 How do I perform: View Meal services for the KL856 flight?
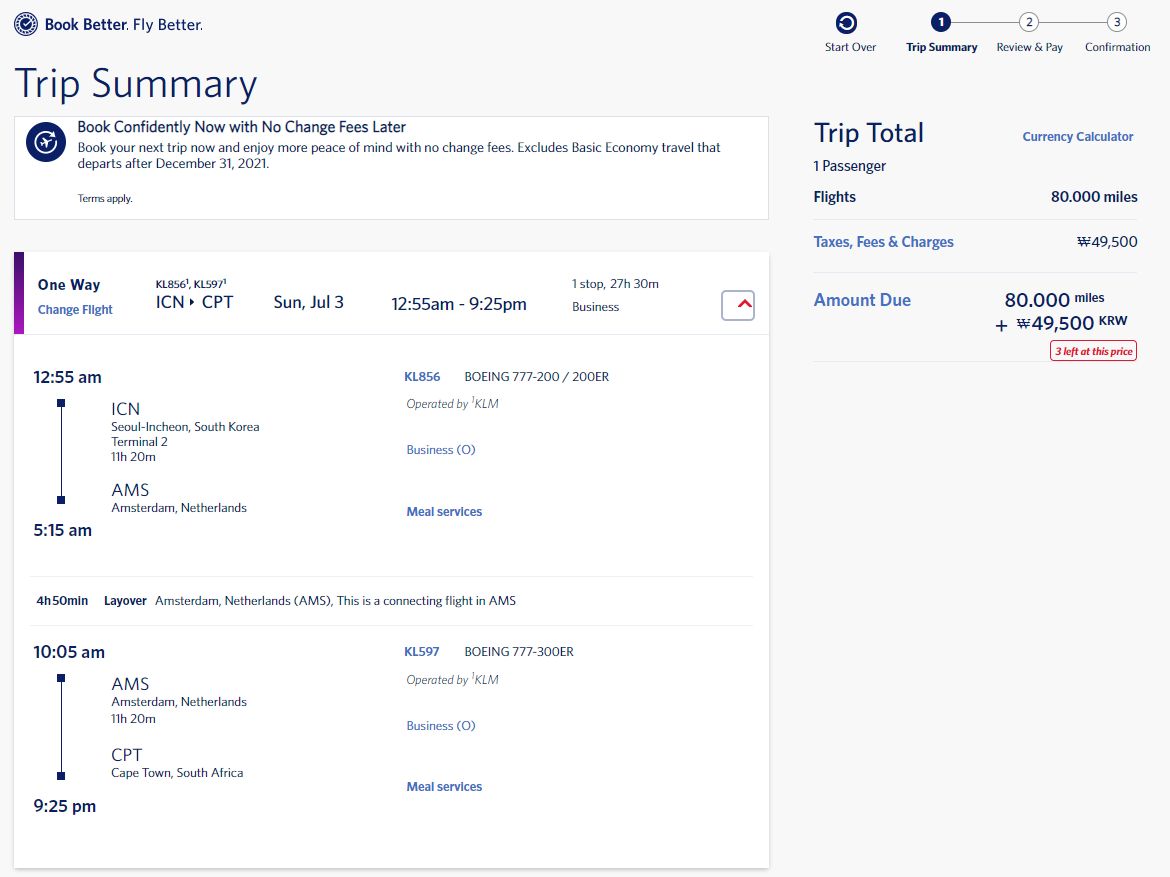(x=444, y=512)
